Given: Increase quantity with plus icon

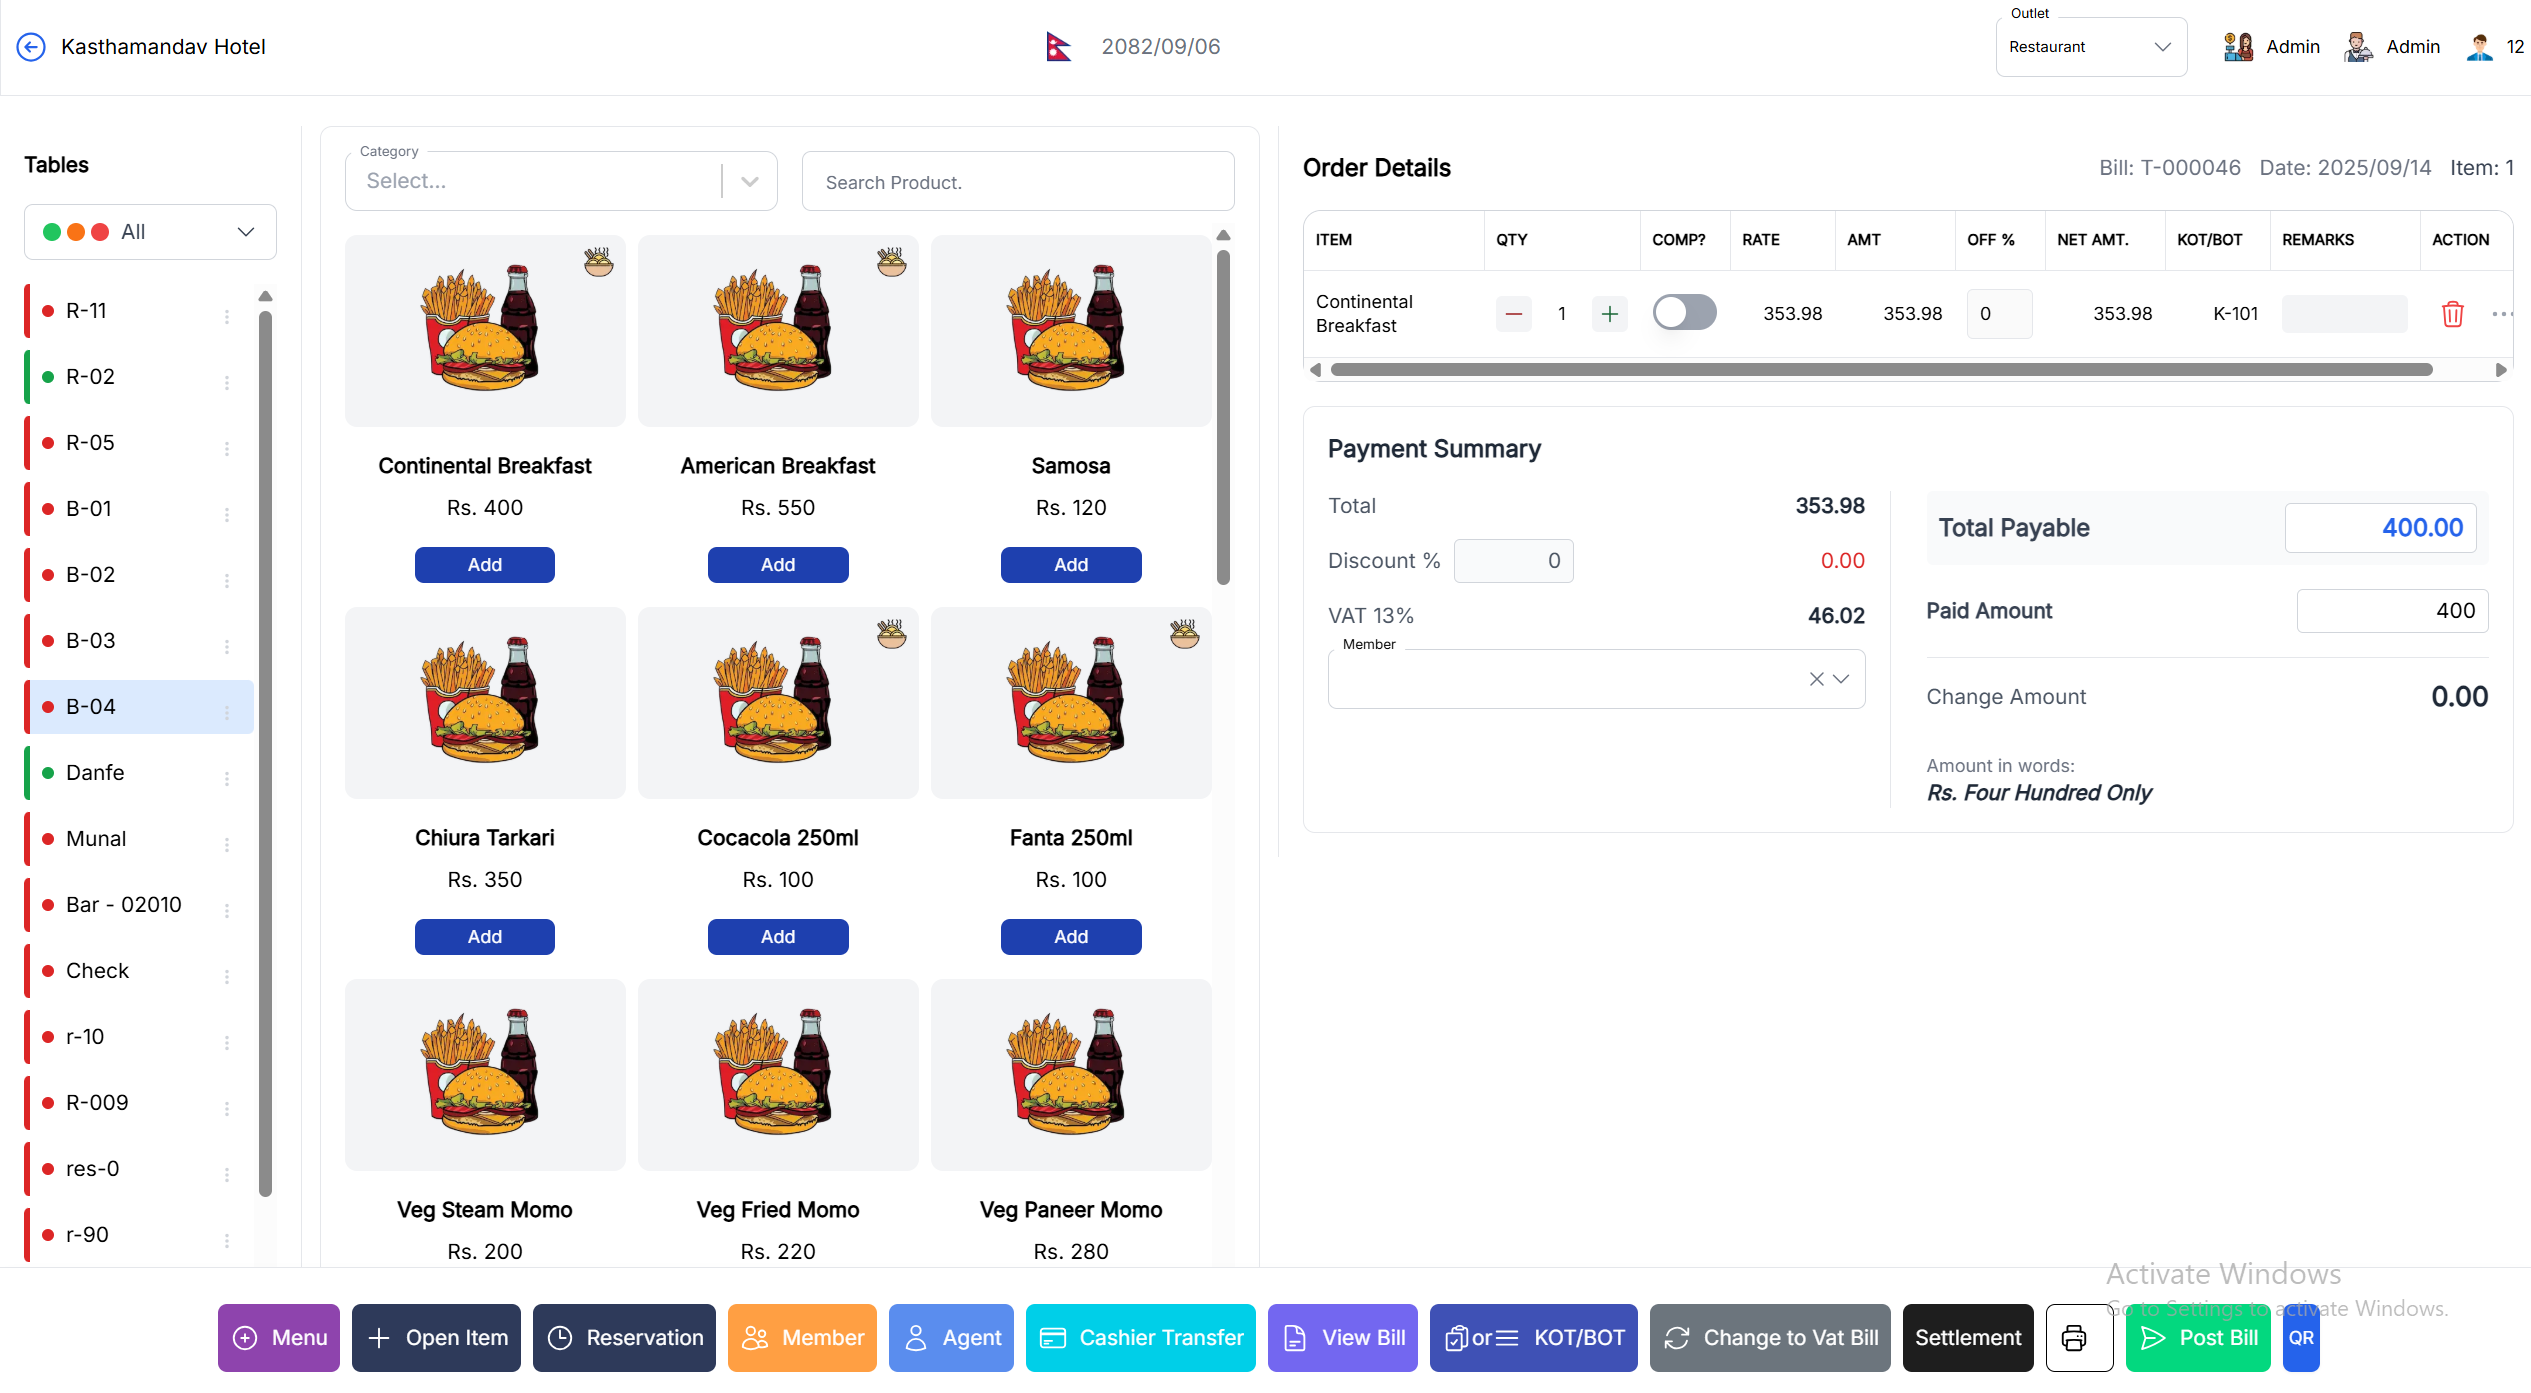Looking at the screenshot, I should click(x=1609, y=314).
